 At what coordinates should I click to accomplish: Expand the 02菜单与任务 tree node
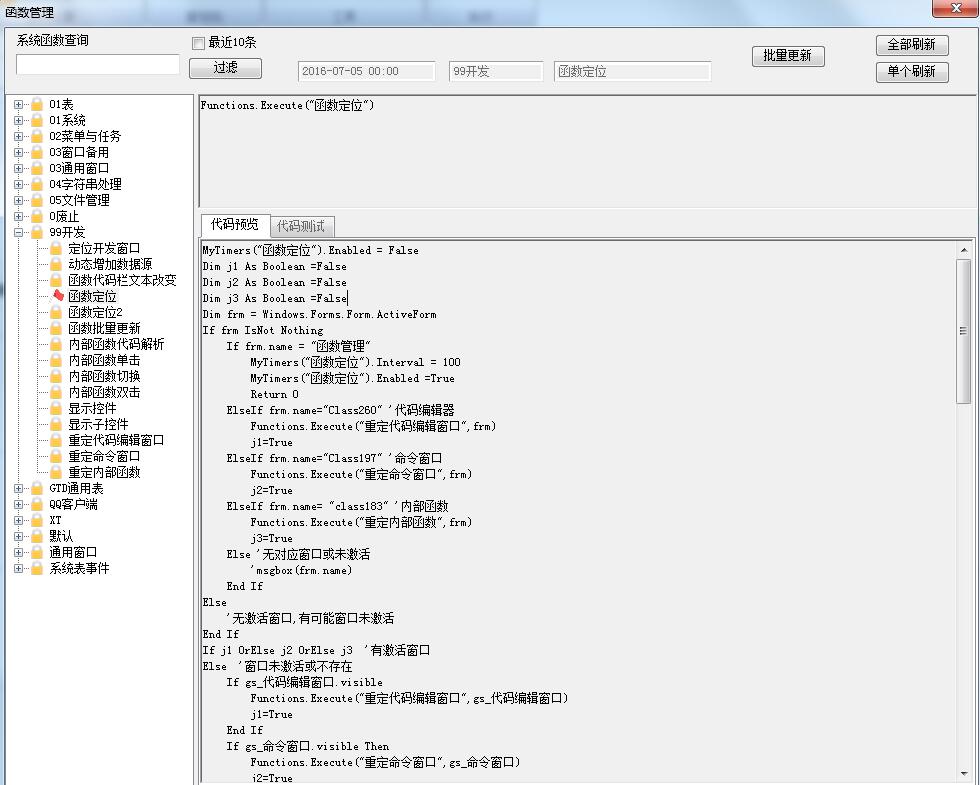point(18,136)
